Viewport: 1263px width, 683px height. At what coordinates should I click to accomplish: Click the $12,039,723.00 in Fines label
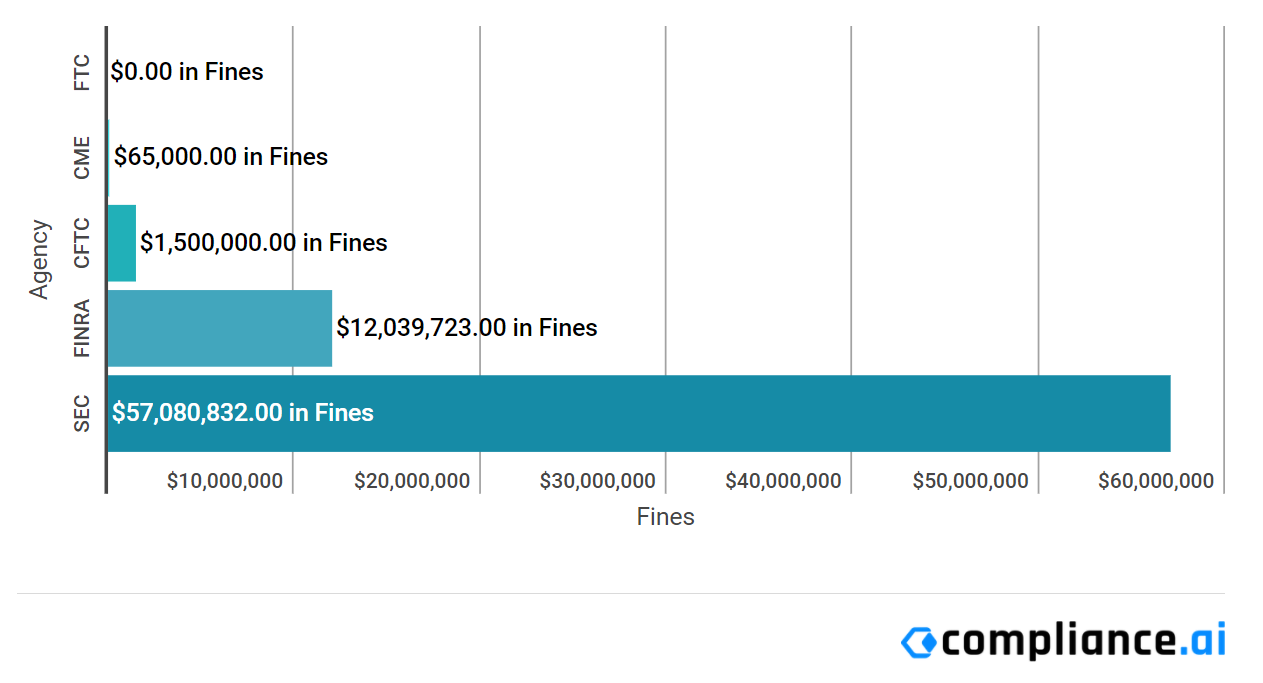point(467,328)
